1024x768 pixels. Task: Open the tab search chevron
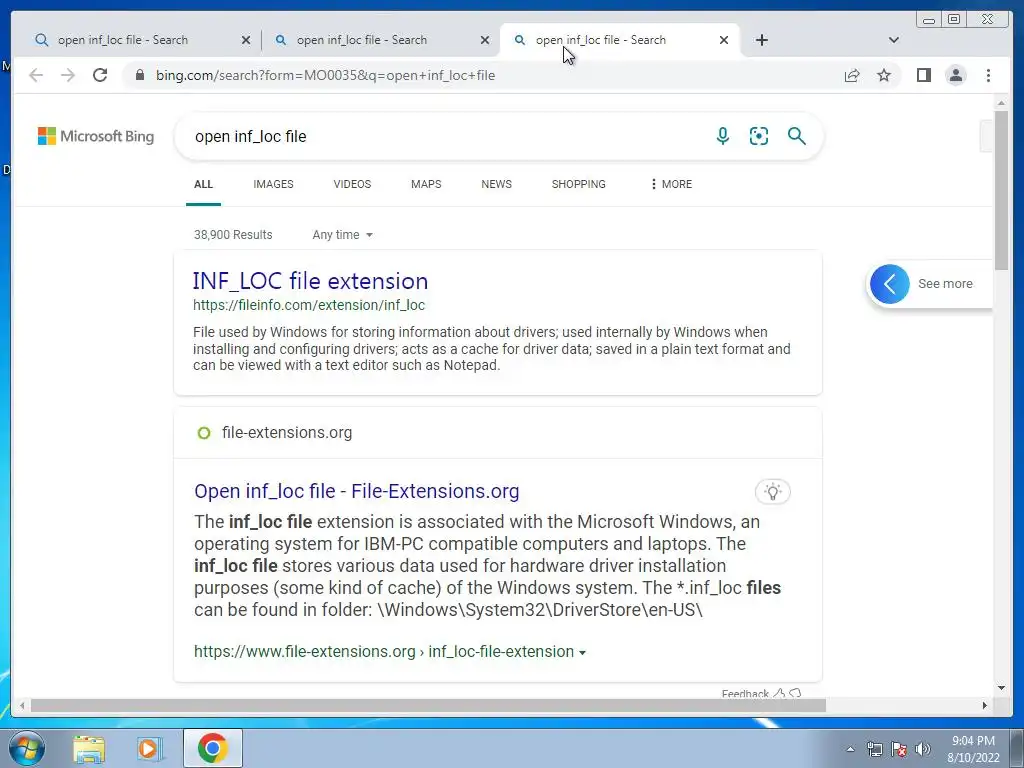click(x=894, y=40)
